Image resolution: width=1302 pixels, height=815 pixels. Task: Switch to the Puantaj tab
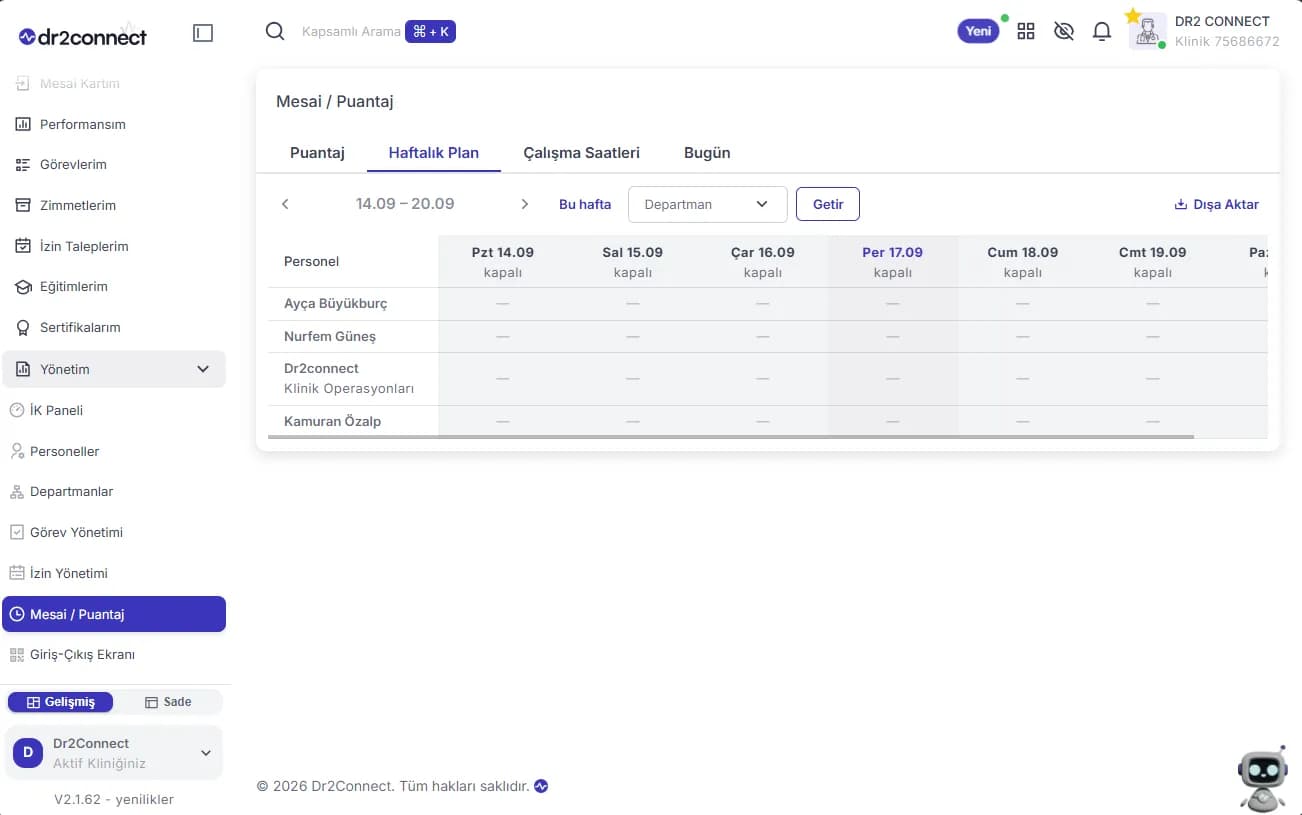click(317, 153)
